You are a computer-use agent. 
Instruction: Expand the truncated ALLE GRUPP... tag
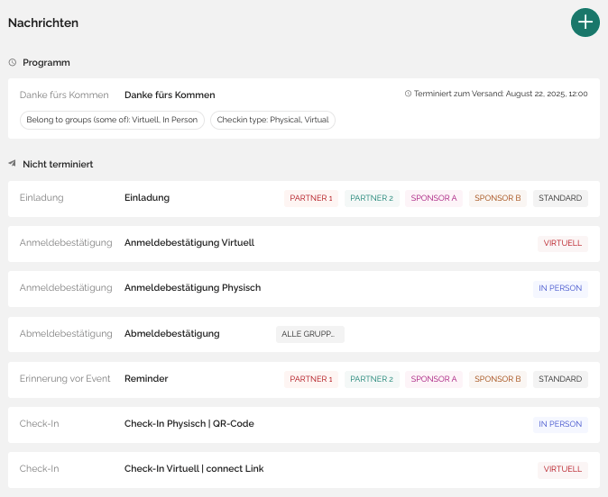(x=310, y=334)
